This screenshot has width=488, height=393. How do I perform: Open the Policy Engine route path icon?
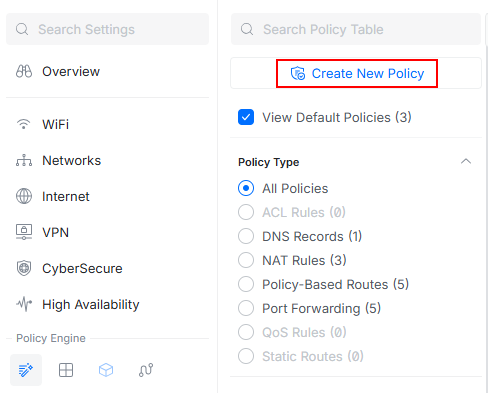point(146,370)
